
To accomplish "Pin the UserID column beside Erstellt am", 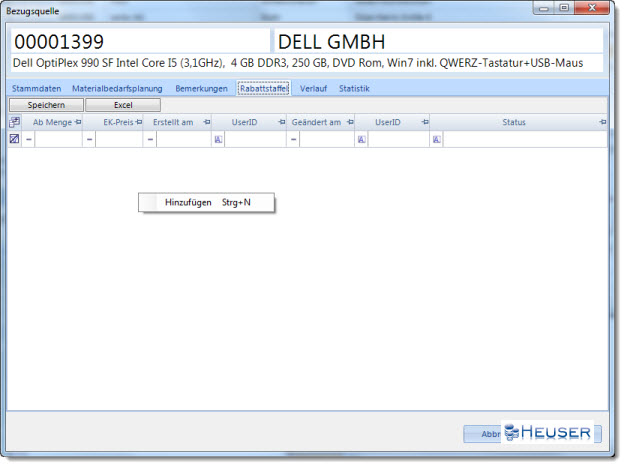I will 282,122.
